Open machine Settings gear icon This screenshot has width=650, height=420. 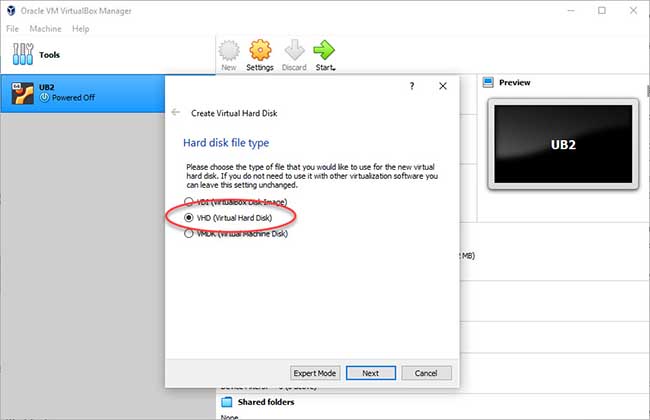point(260,50)
